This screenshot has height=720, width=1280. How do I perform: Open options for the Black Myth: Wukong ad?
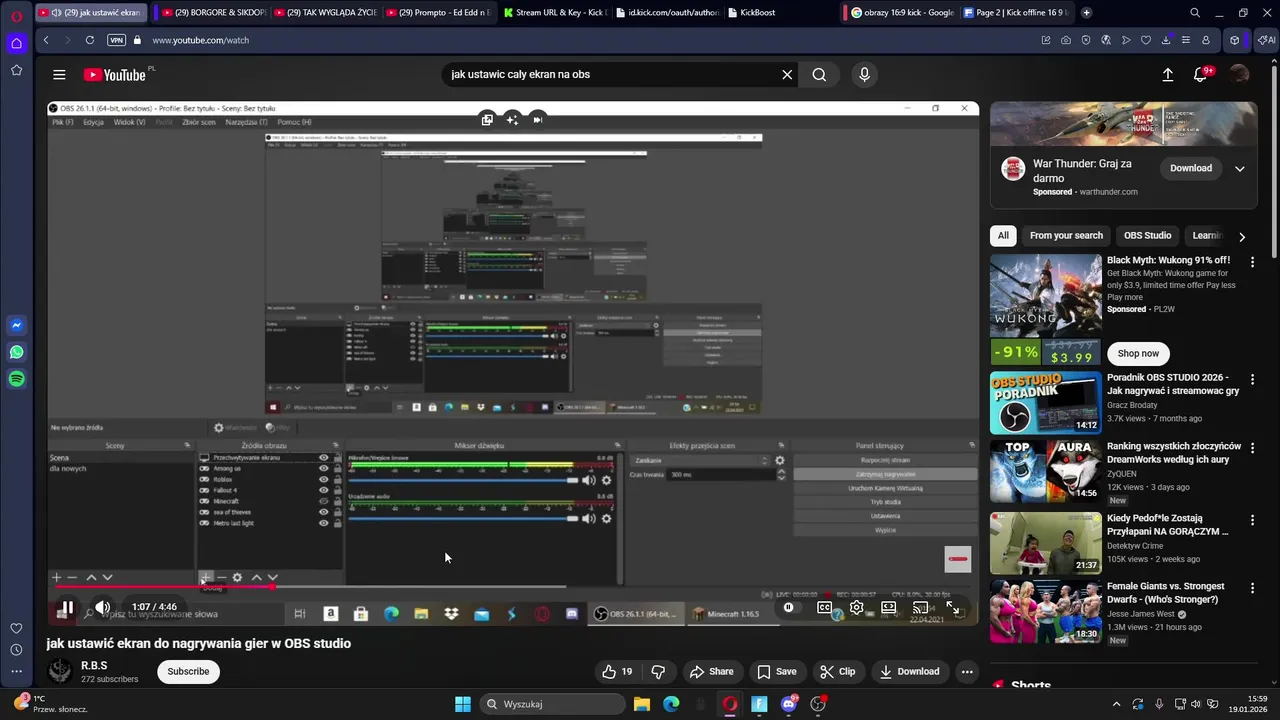click(x=1252, y=262)
